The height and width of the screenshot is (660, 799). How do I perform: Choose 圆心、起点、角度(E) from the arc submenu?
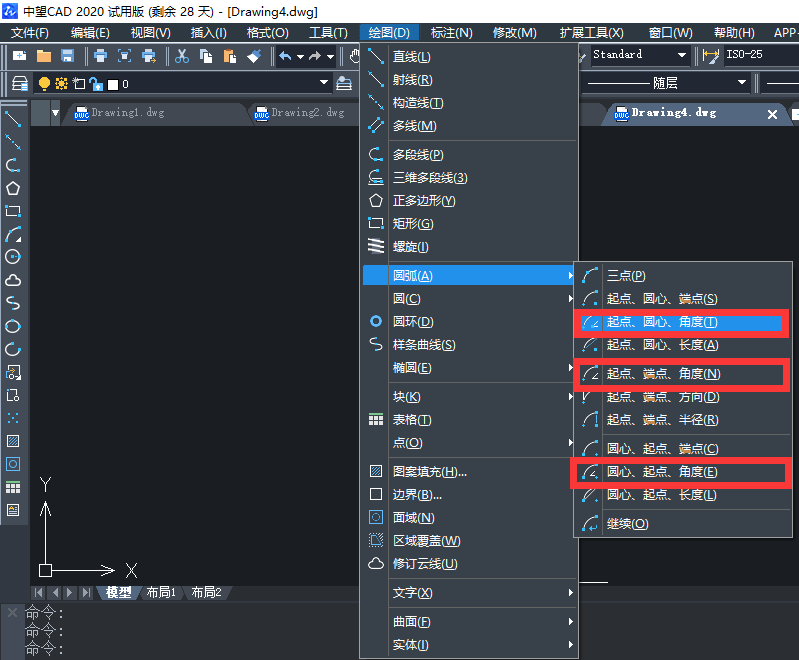(661, 472)
